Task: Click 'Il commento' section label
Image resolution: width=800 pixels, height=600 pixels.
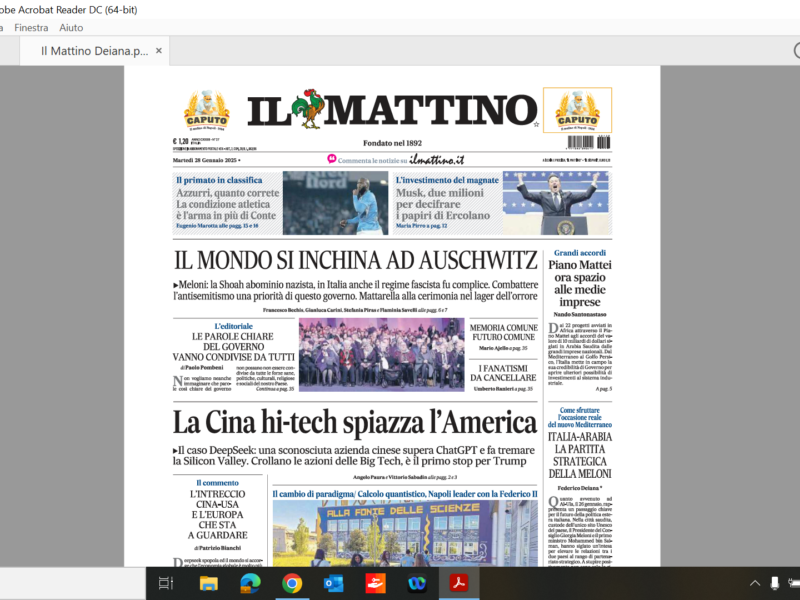Action: [x=217, y=483]
